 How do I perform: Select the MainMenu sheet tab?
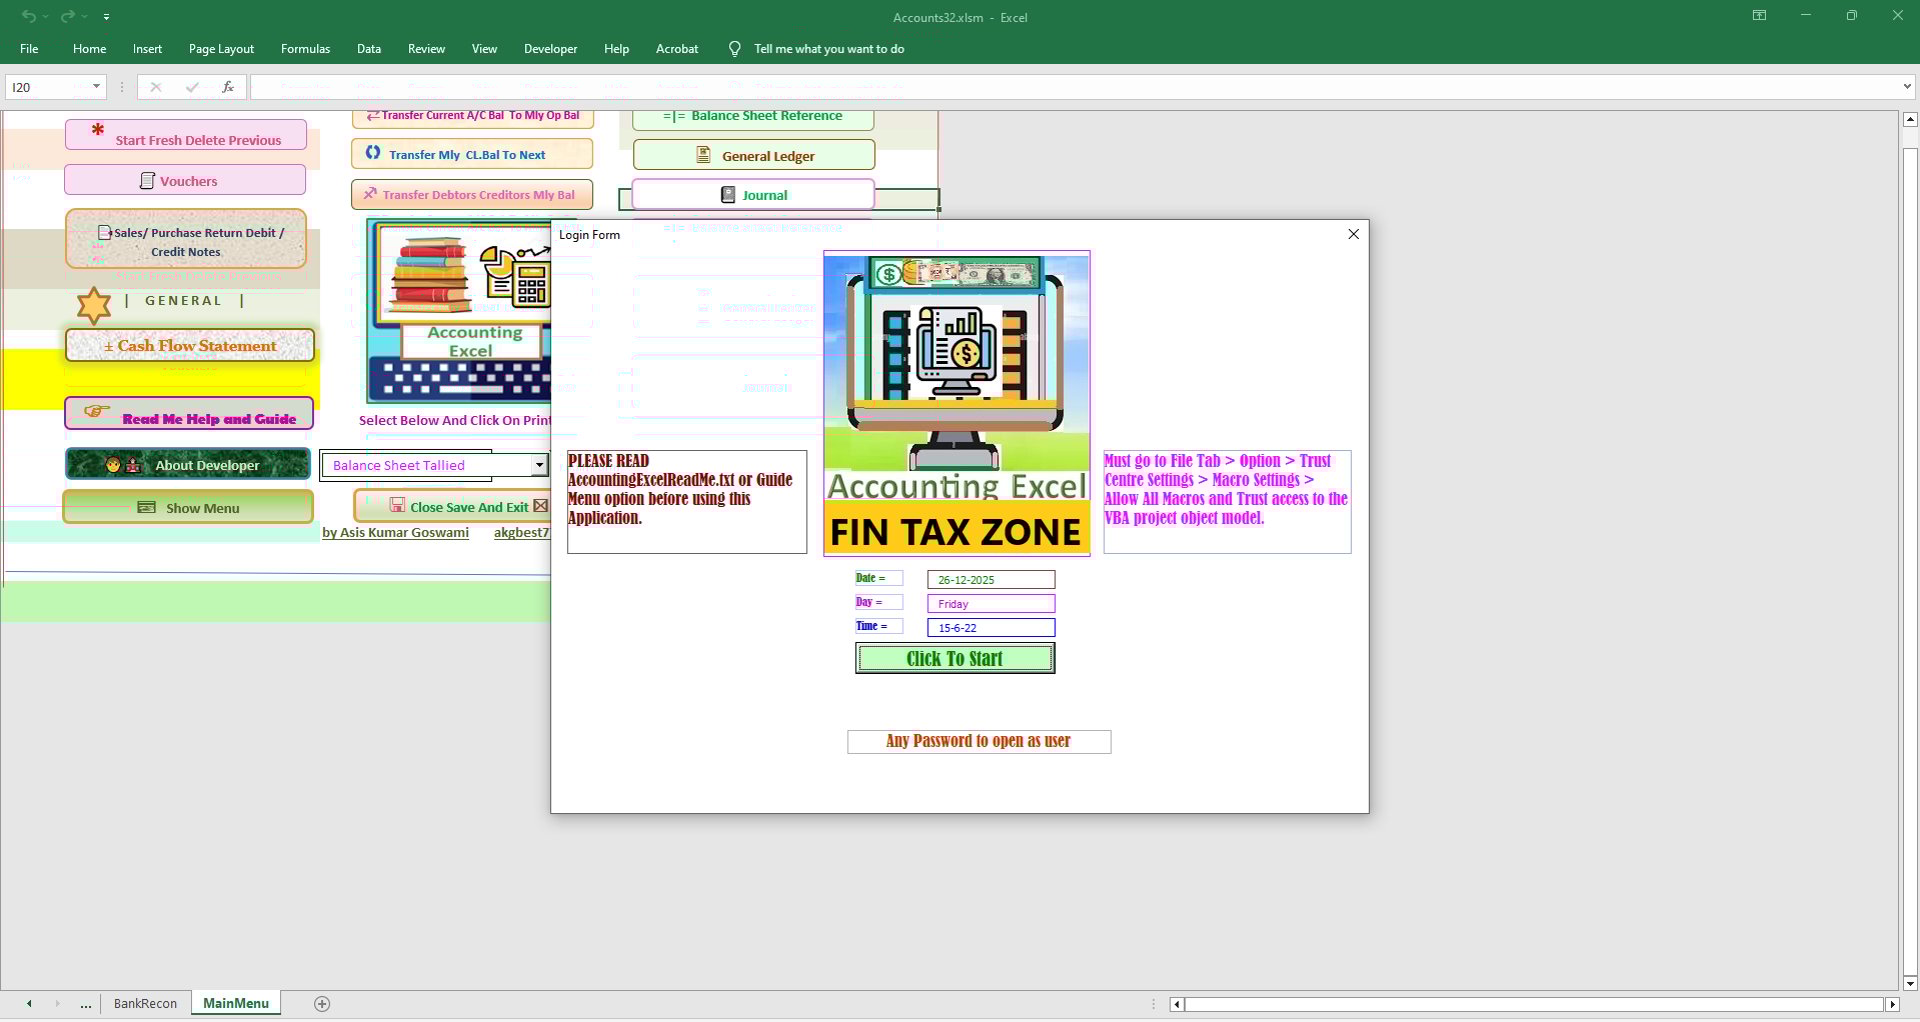(x=236, y=1003)
